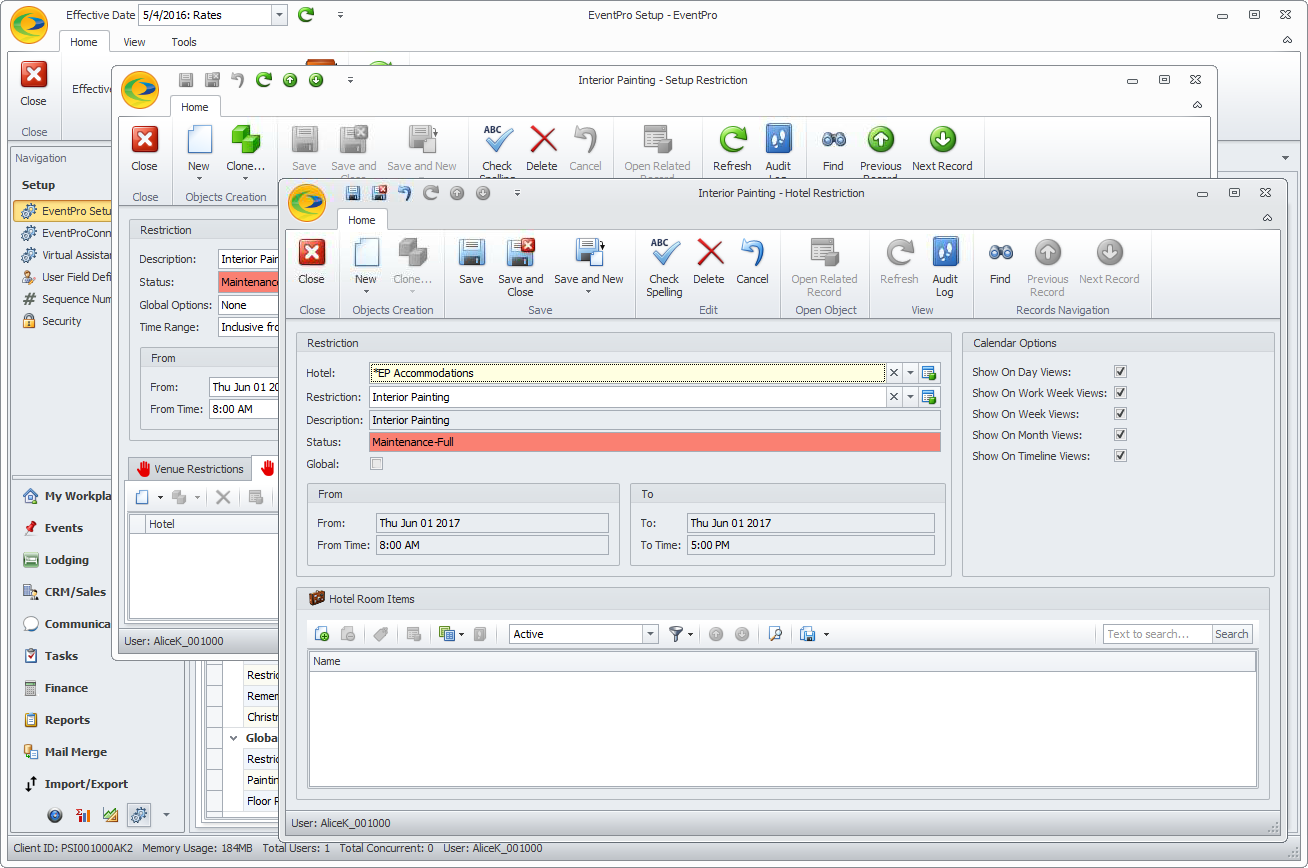Open Active filter dropdown in Hotel Room Items

650,634
